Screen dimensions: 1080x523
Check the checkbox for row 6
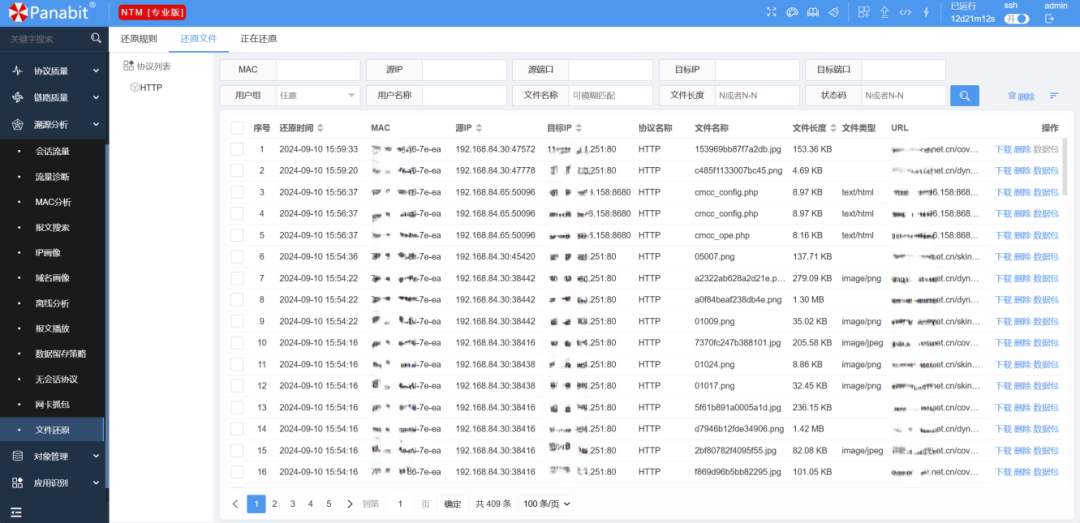point(237,257)
